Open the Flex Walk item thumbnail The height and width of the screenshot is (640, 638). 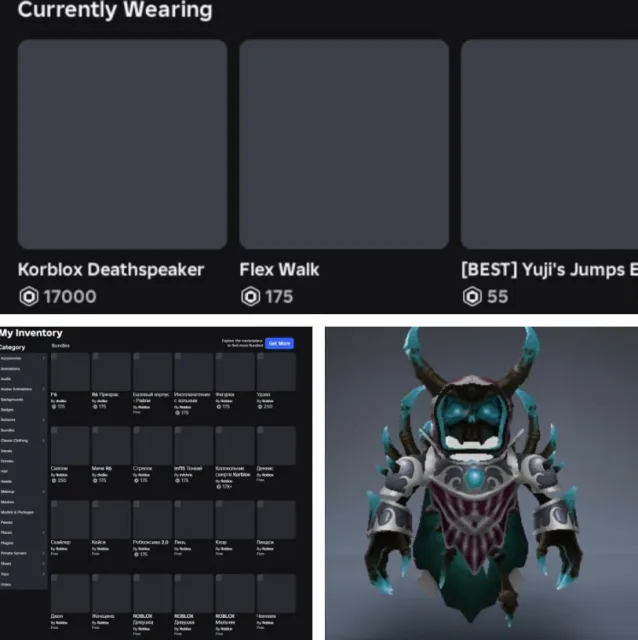point(344,144)
